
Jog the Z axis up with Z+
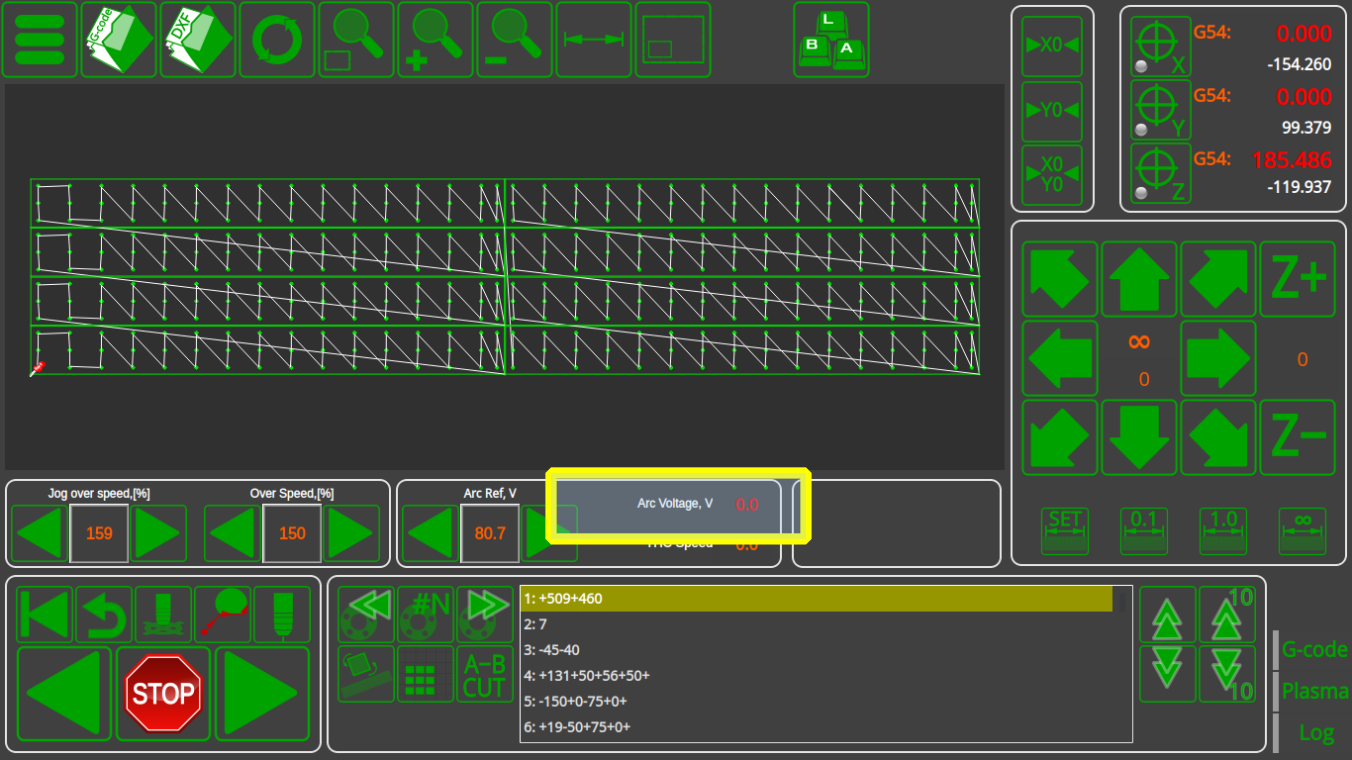pos(1297,279)
